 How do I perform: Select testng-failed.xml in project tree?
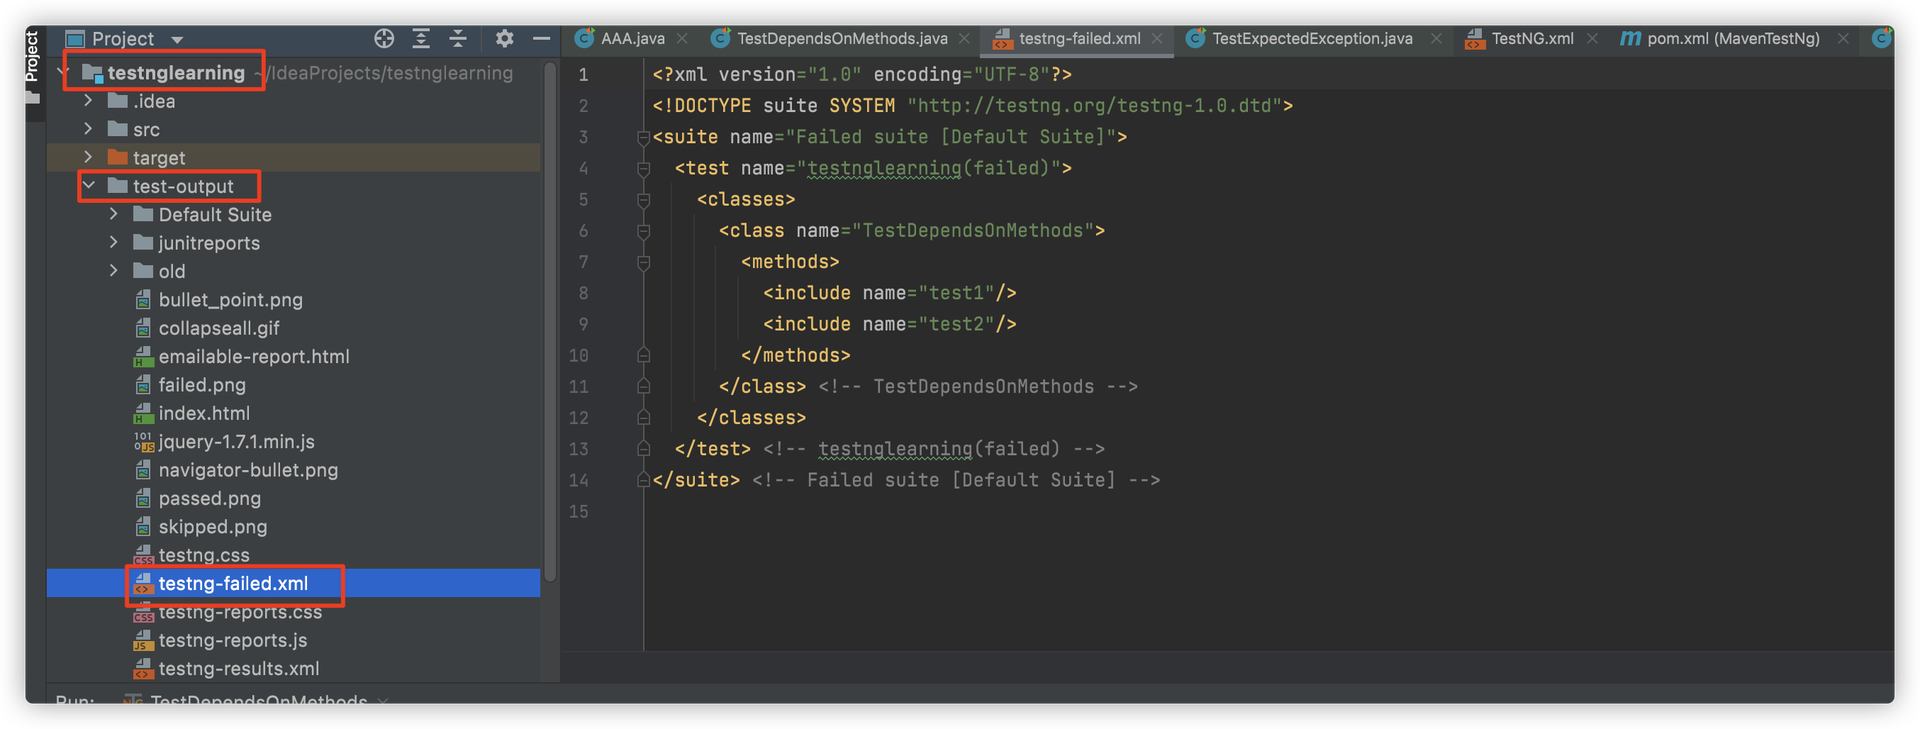tap(233, 583)
